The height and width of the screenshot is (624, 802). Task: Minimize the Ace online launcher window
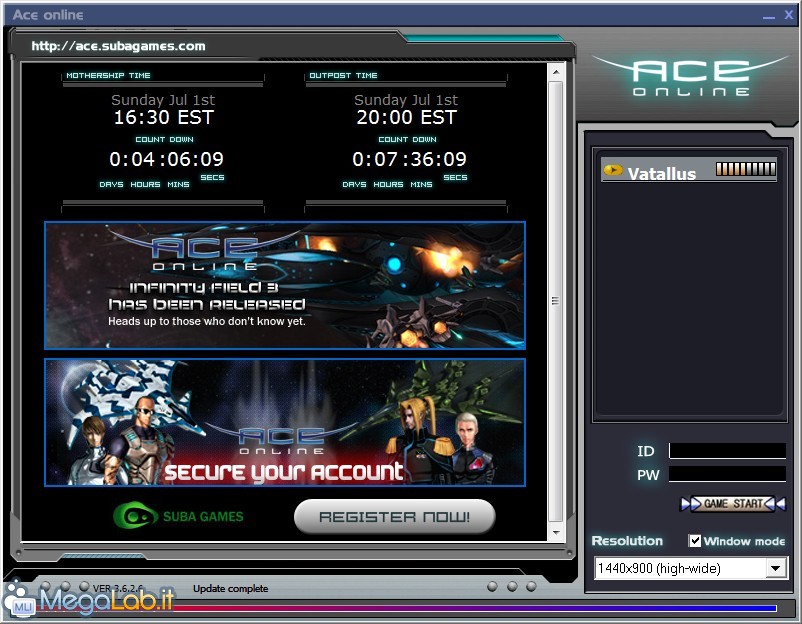point(769,16)
